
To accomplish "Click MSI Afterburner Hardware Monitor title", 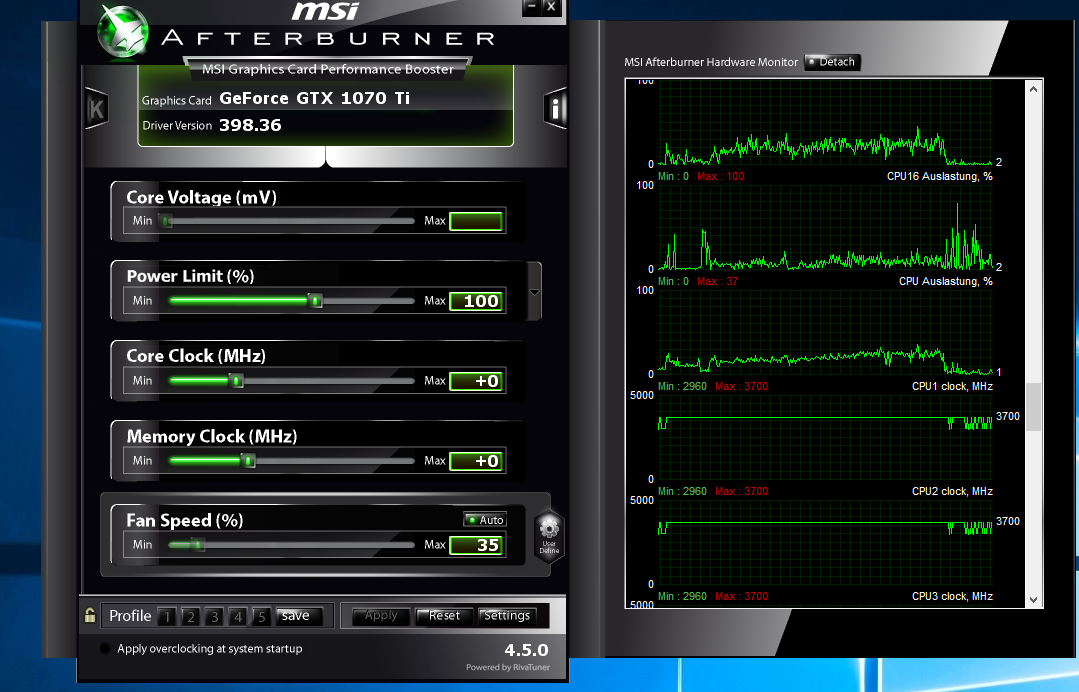I will [711, 62].
